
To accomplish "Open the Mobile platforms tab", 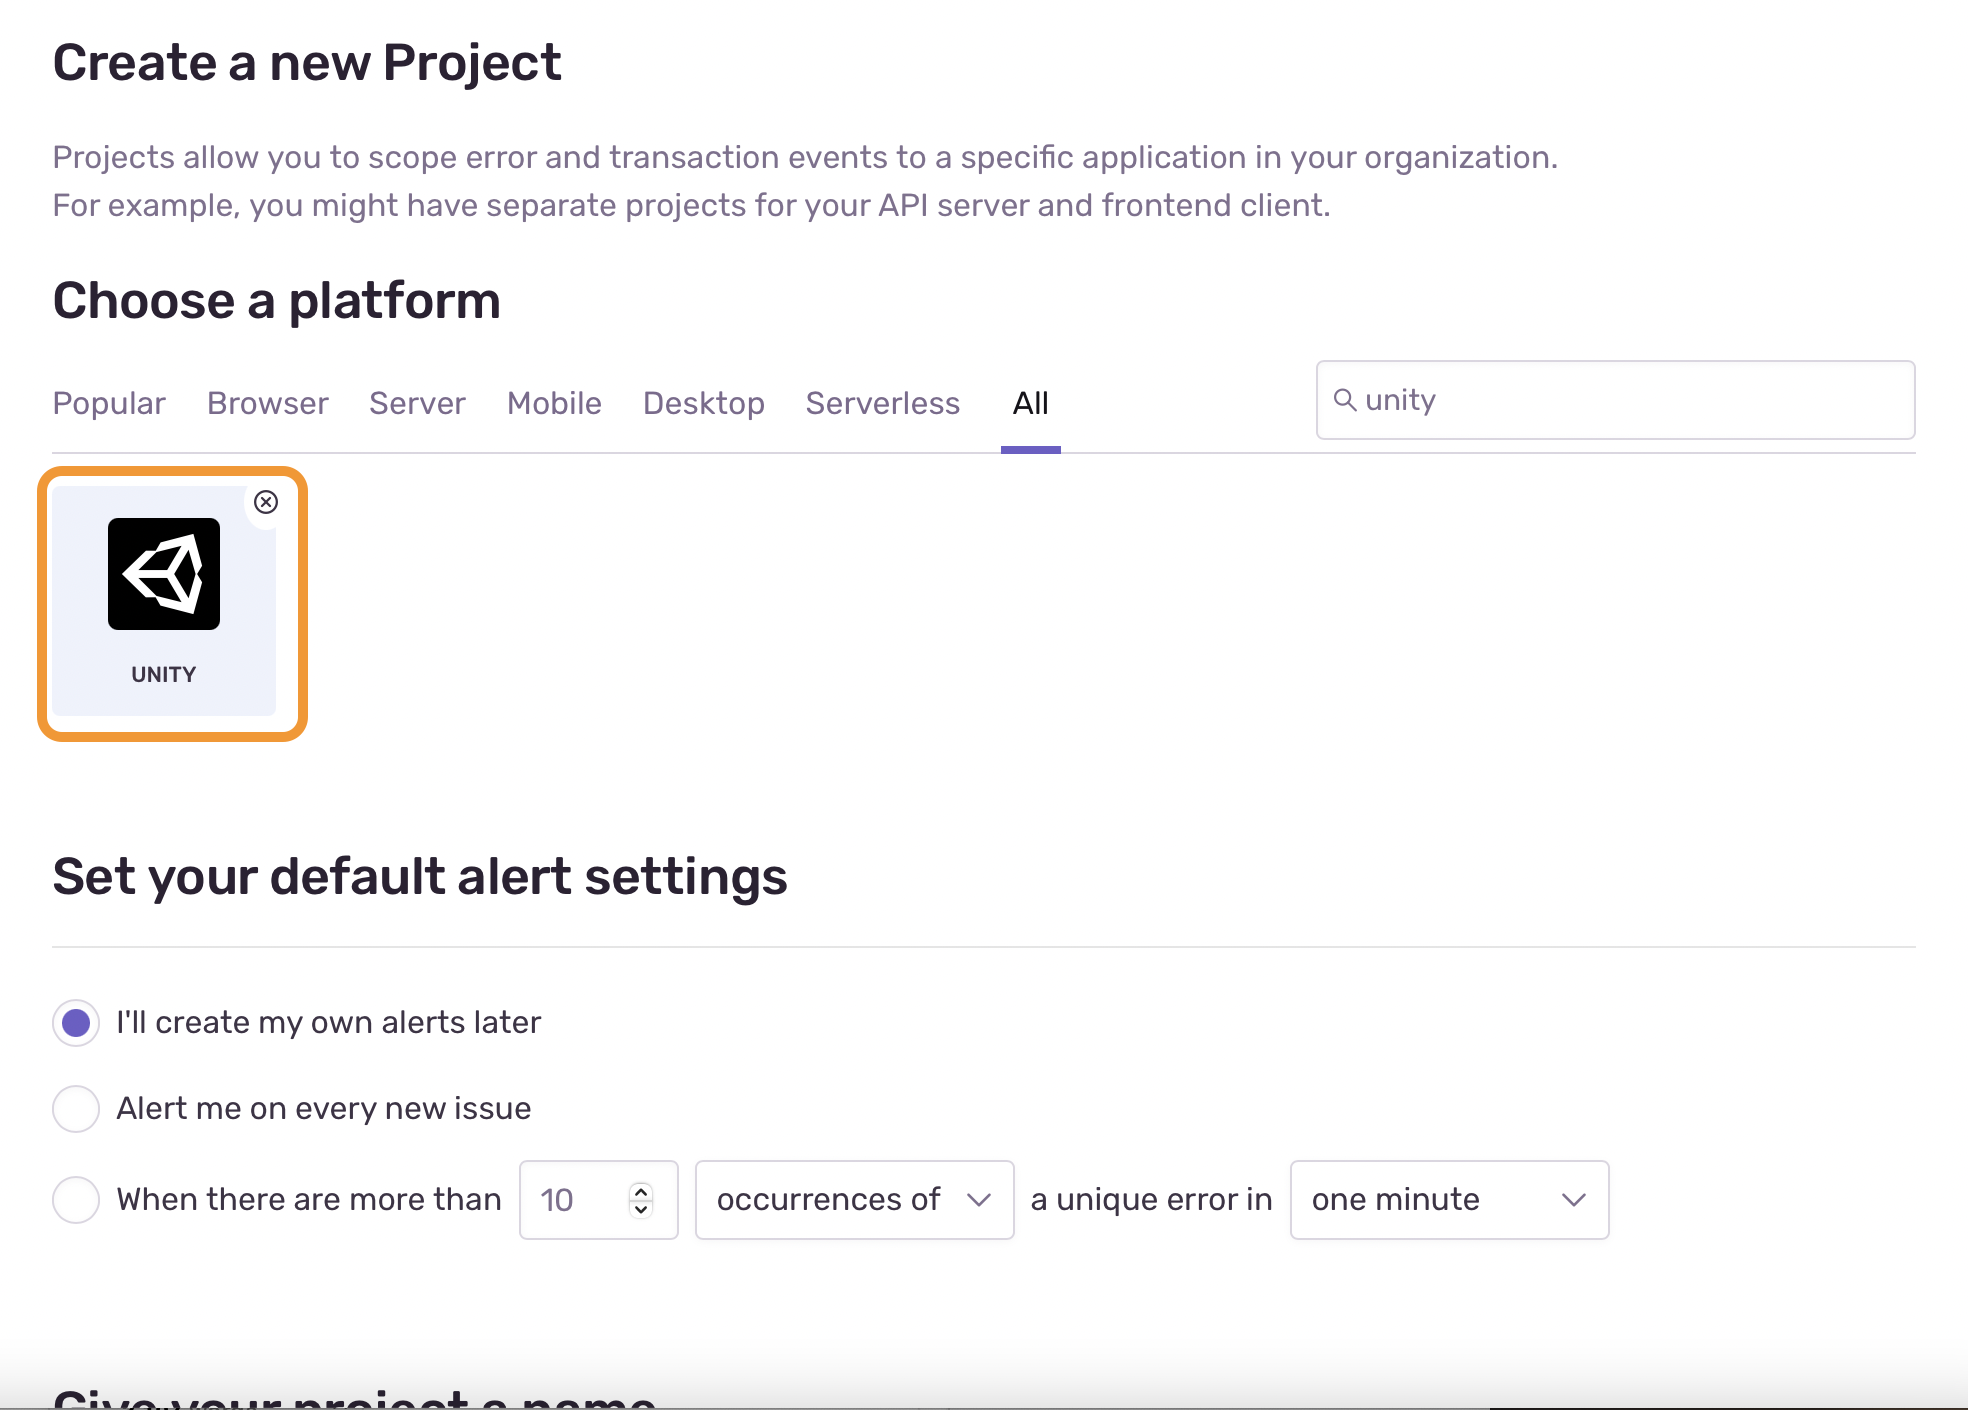I will pos(554,403).
